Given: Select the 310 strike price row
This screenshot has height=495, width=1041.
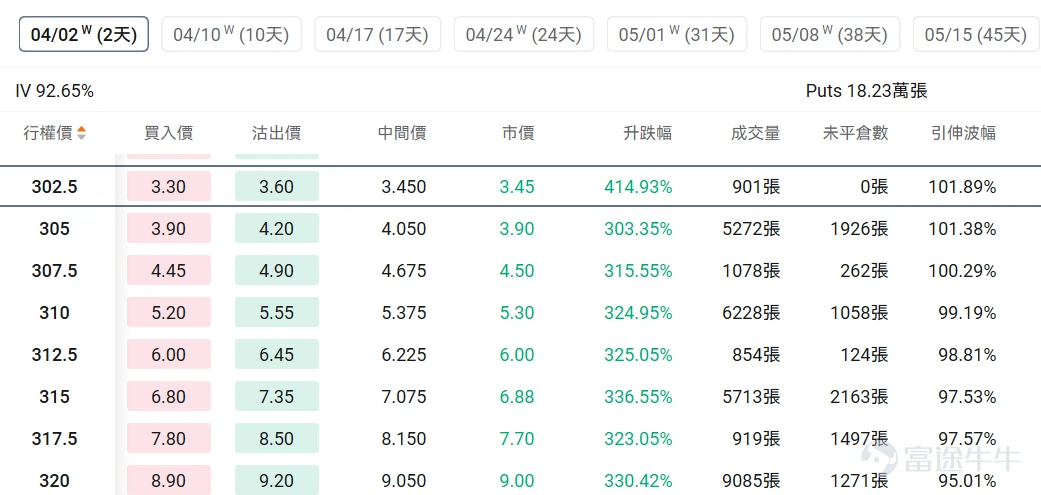Looking at the screenshot, I should pos(520,313).
